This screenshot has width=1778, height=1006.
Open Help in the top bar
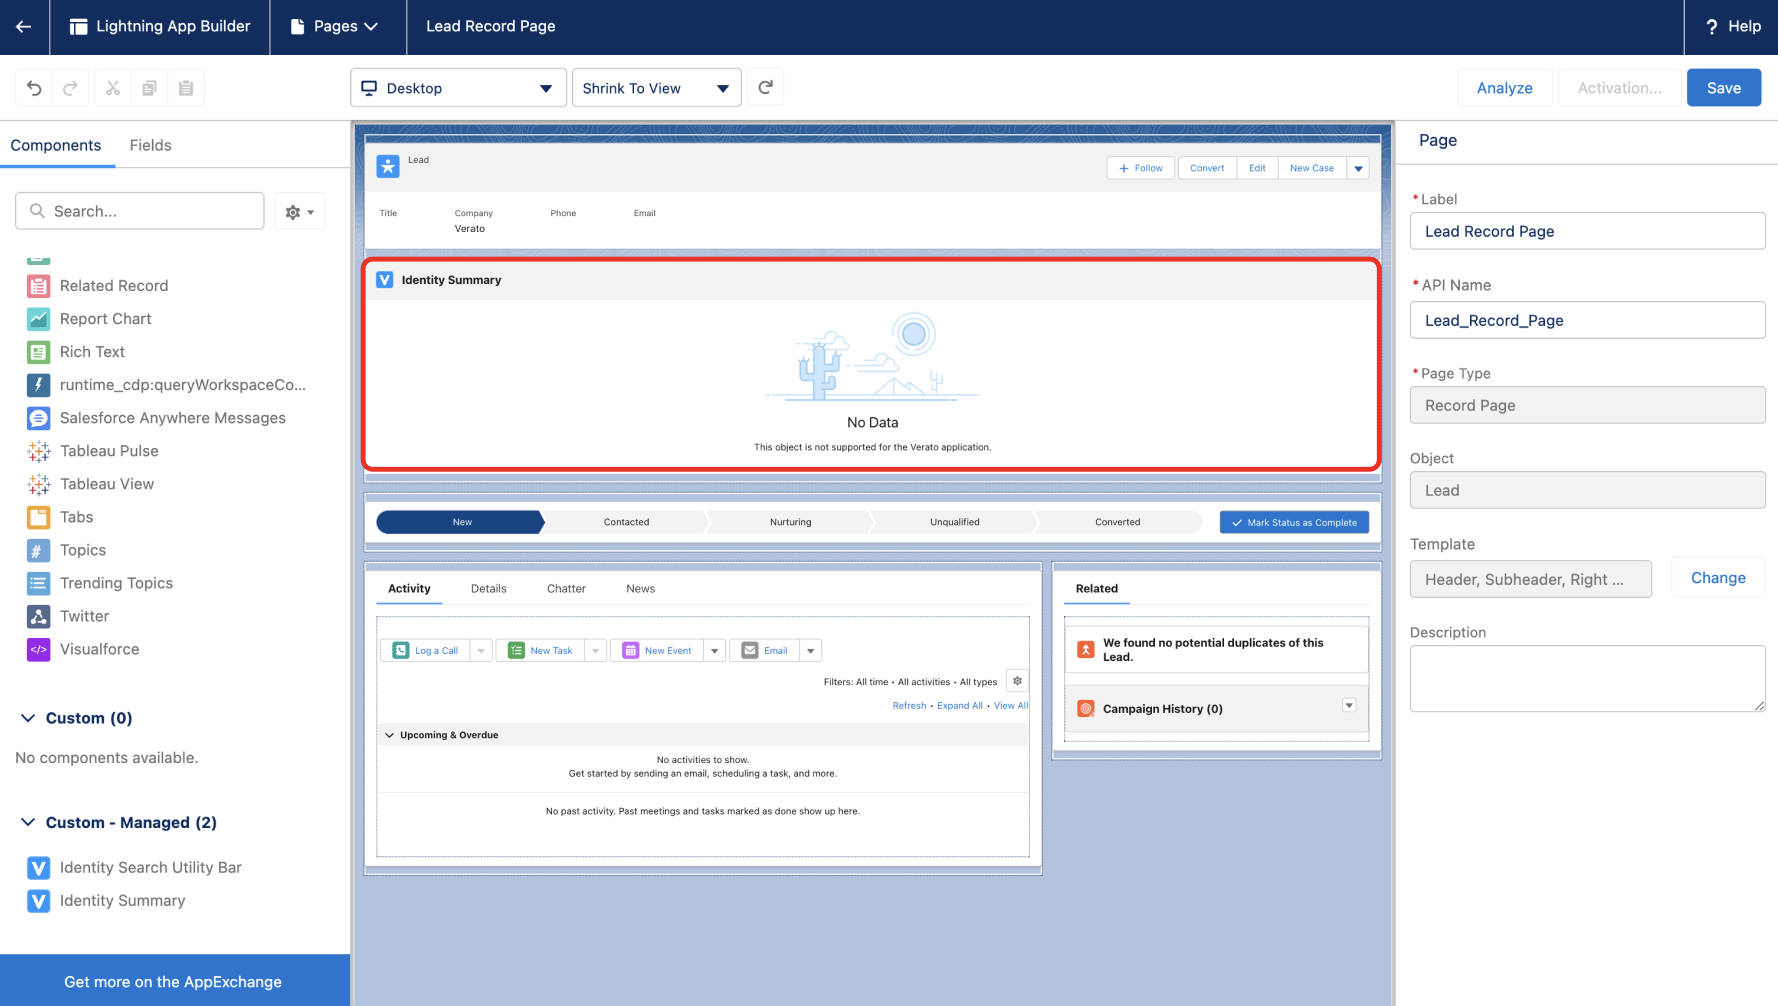click(x=1732, y=27)
